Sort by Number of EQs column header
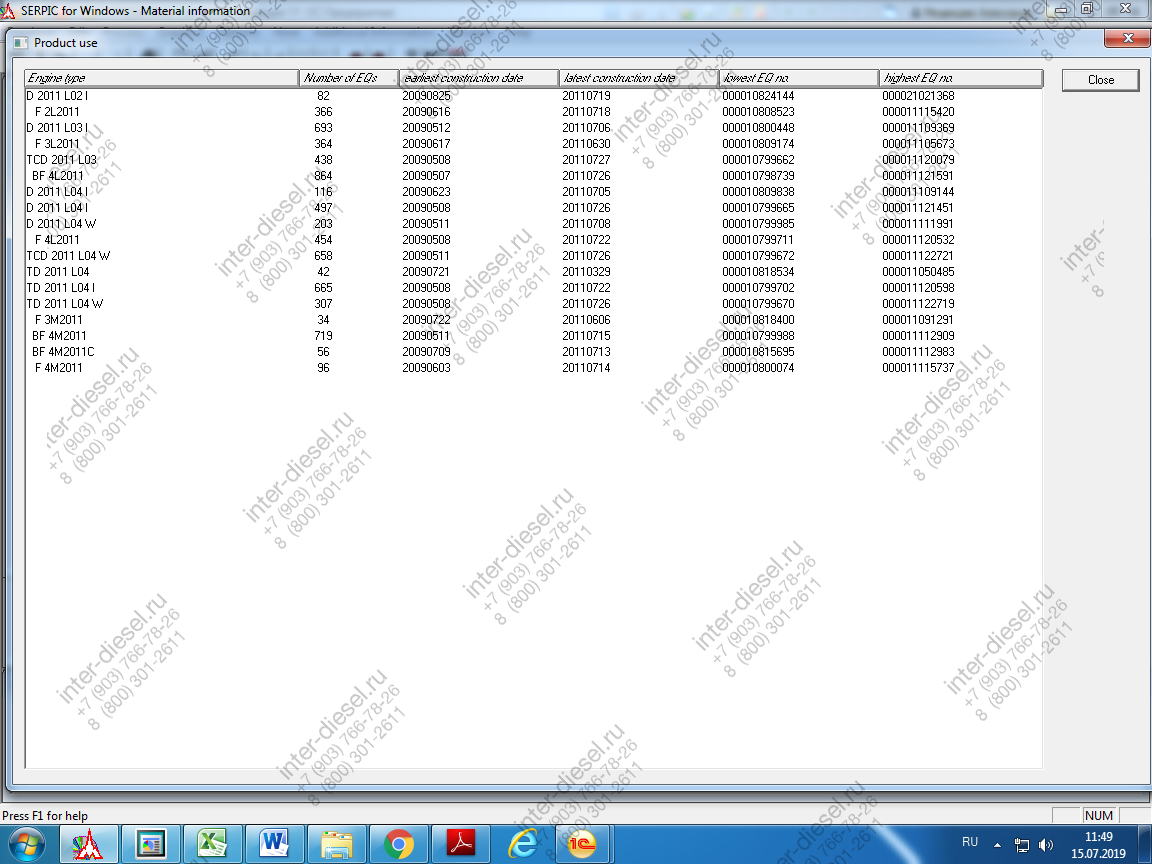1152x864 pixels. pyautogui.click(x=349, y=78)
